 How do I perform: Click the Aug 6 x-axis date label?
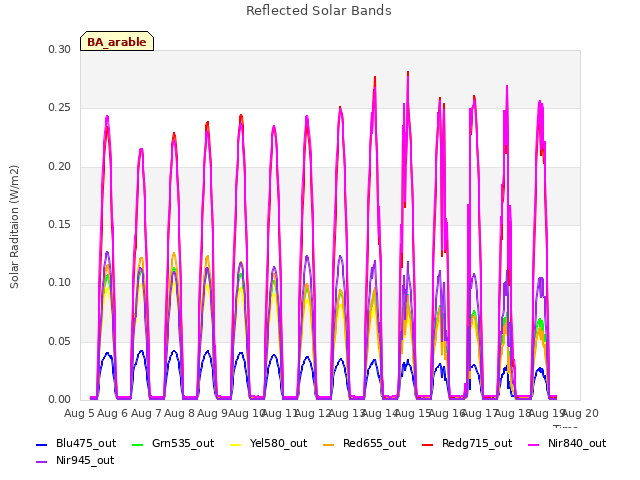(x=113, y=413)
